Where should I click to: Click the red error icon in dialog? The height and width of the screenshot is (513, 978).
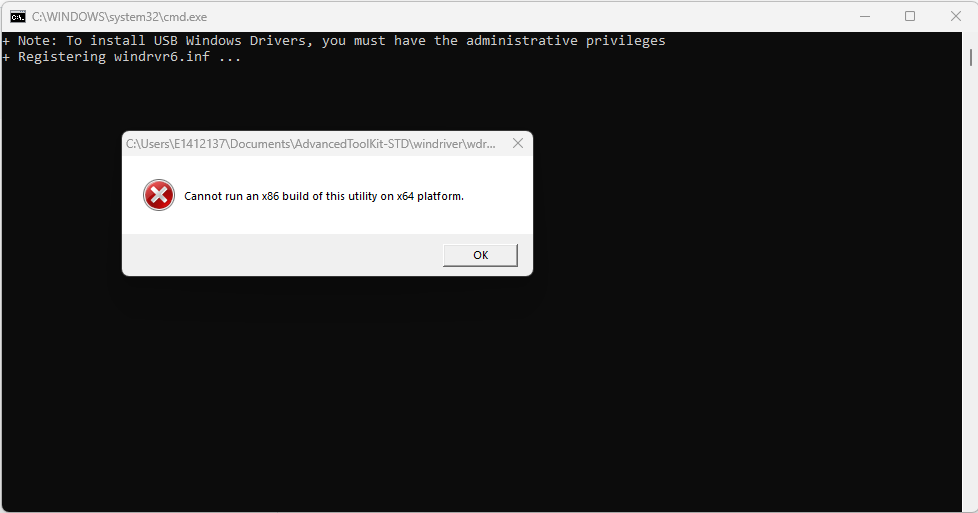tap(159, 195)
